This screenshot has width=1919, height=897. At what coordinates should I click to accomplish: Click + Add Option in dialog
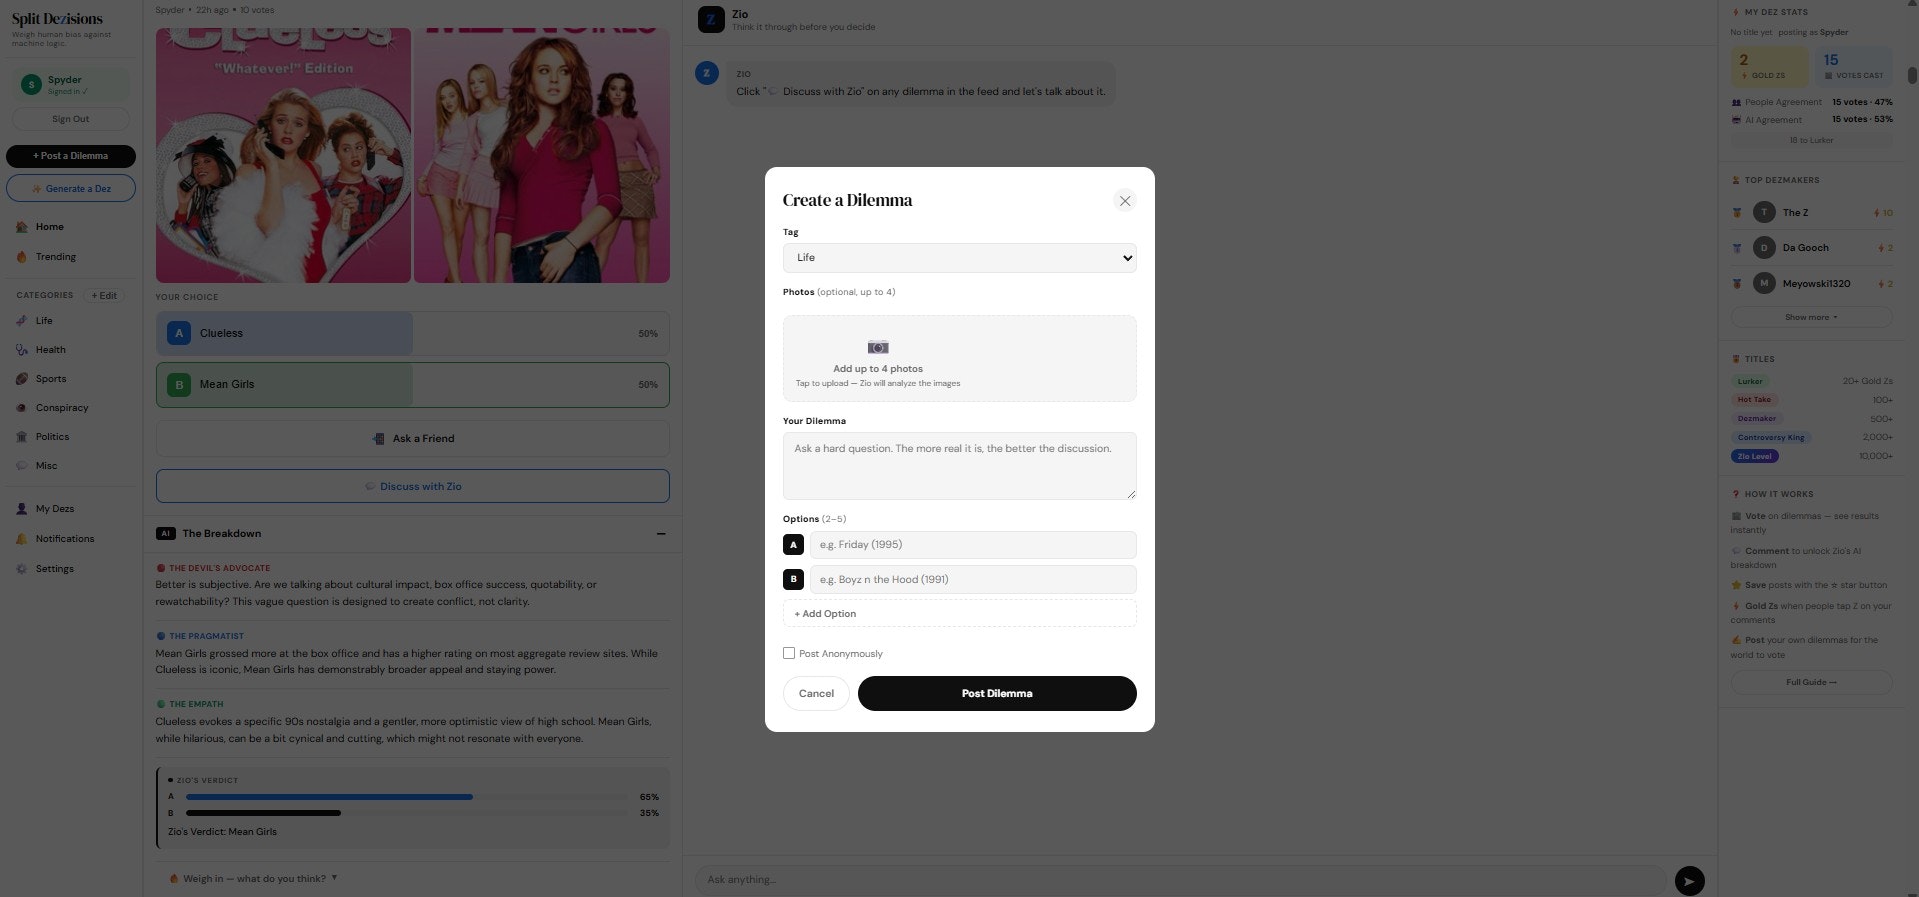[959, 614]
